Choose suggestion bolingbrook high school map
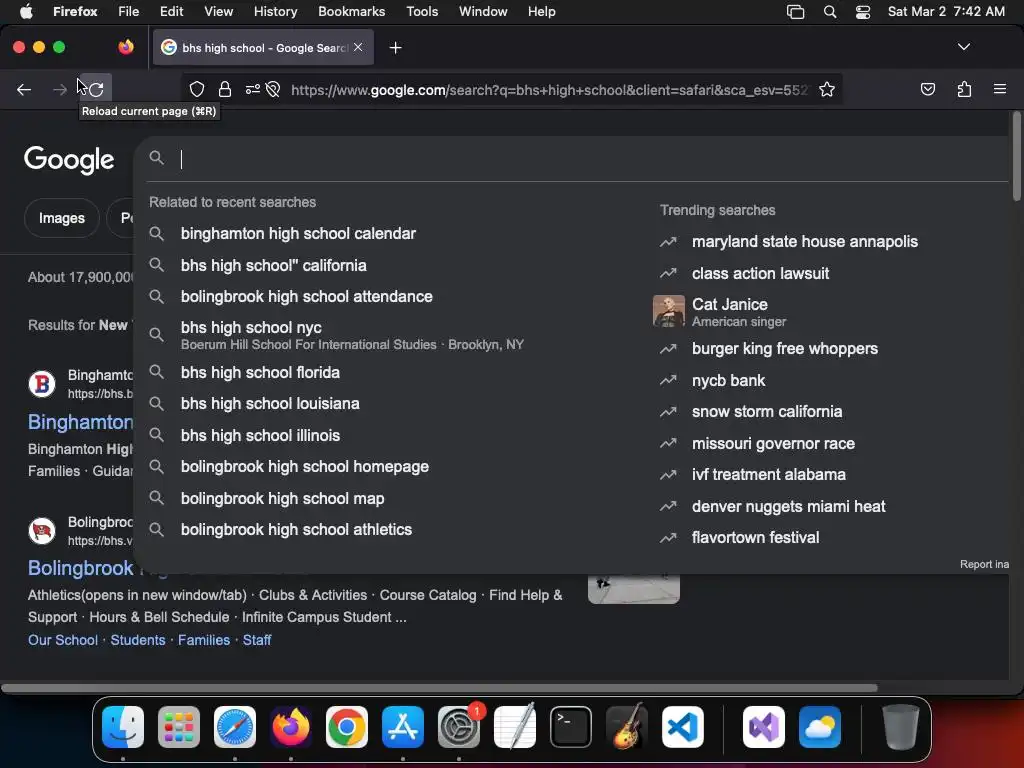This screenshot has height=768, width=1024. tap(282, 498)
